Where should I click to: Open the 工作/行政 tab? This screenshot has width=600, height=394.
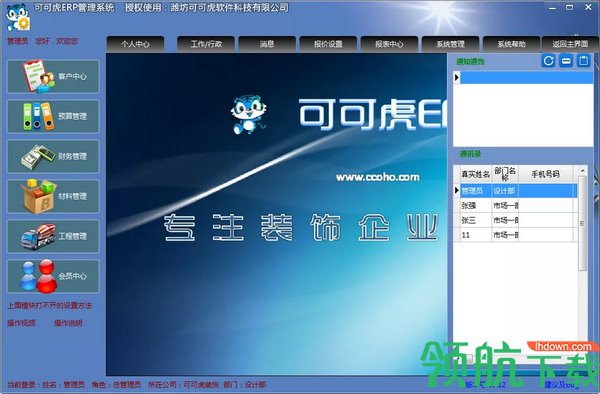(x=206, y=44)
